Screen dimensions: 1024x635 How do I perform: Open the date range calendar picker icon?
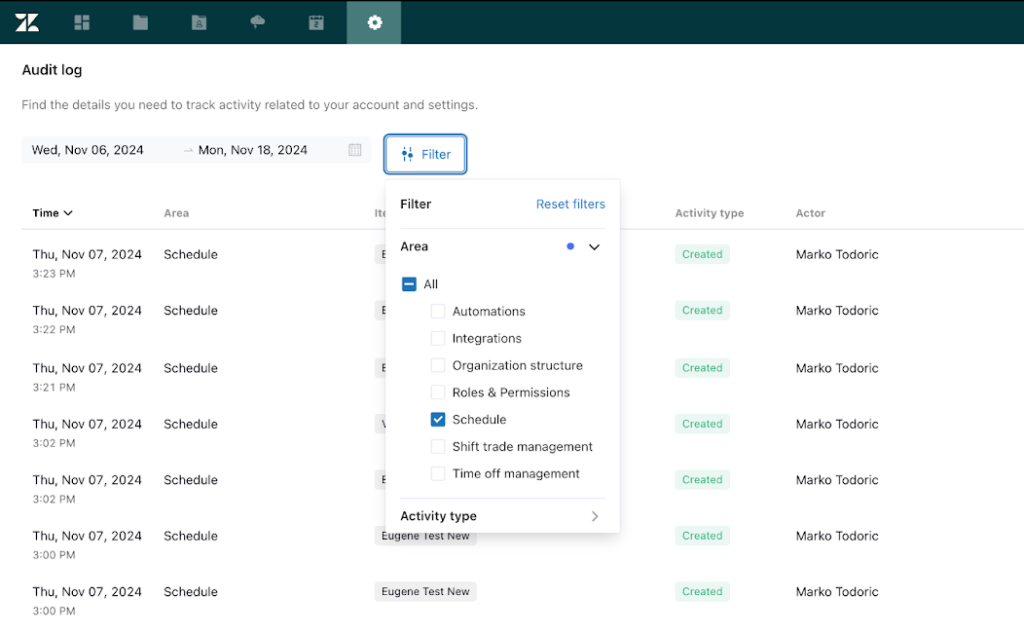(x=355, y=150)
